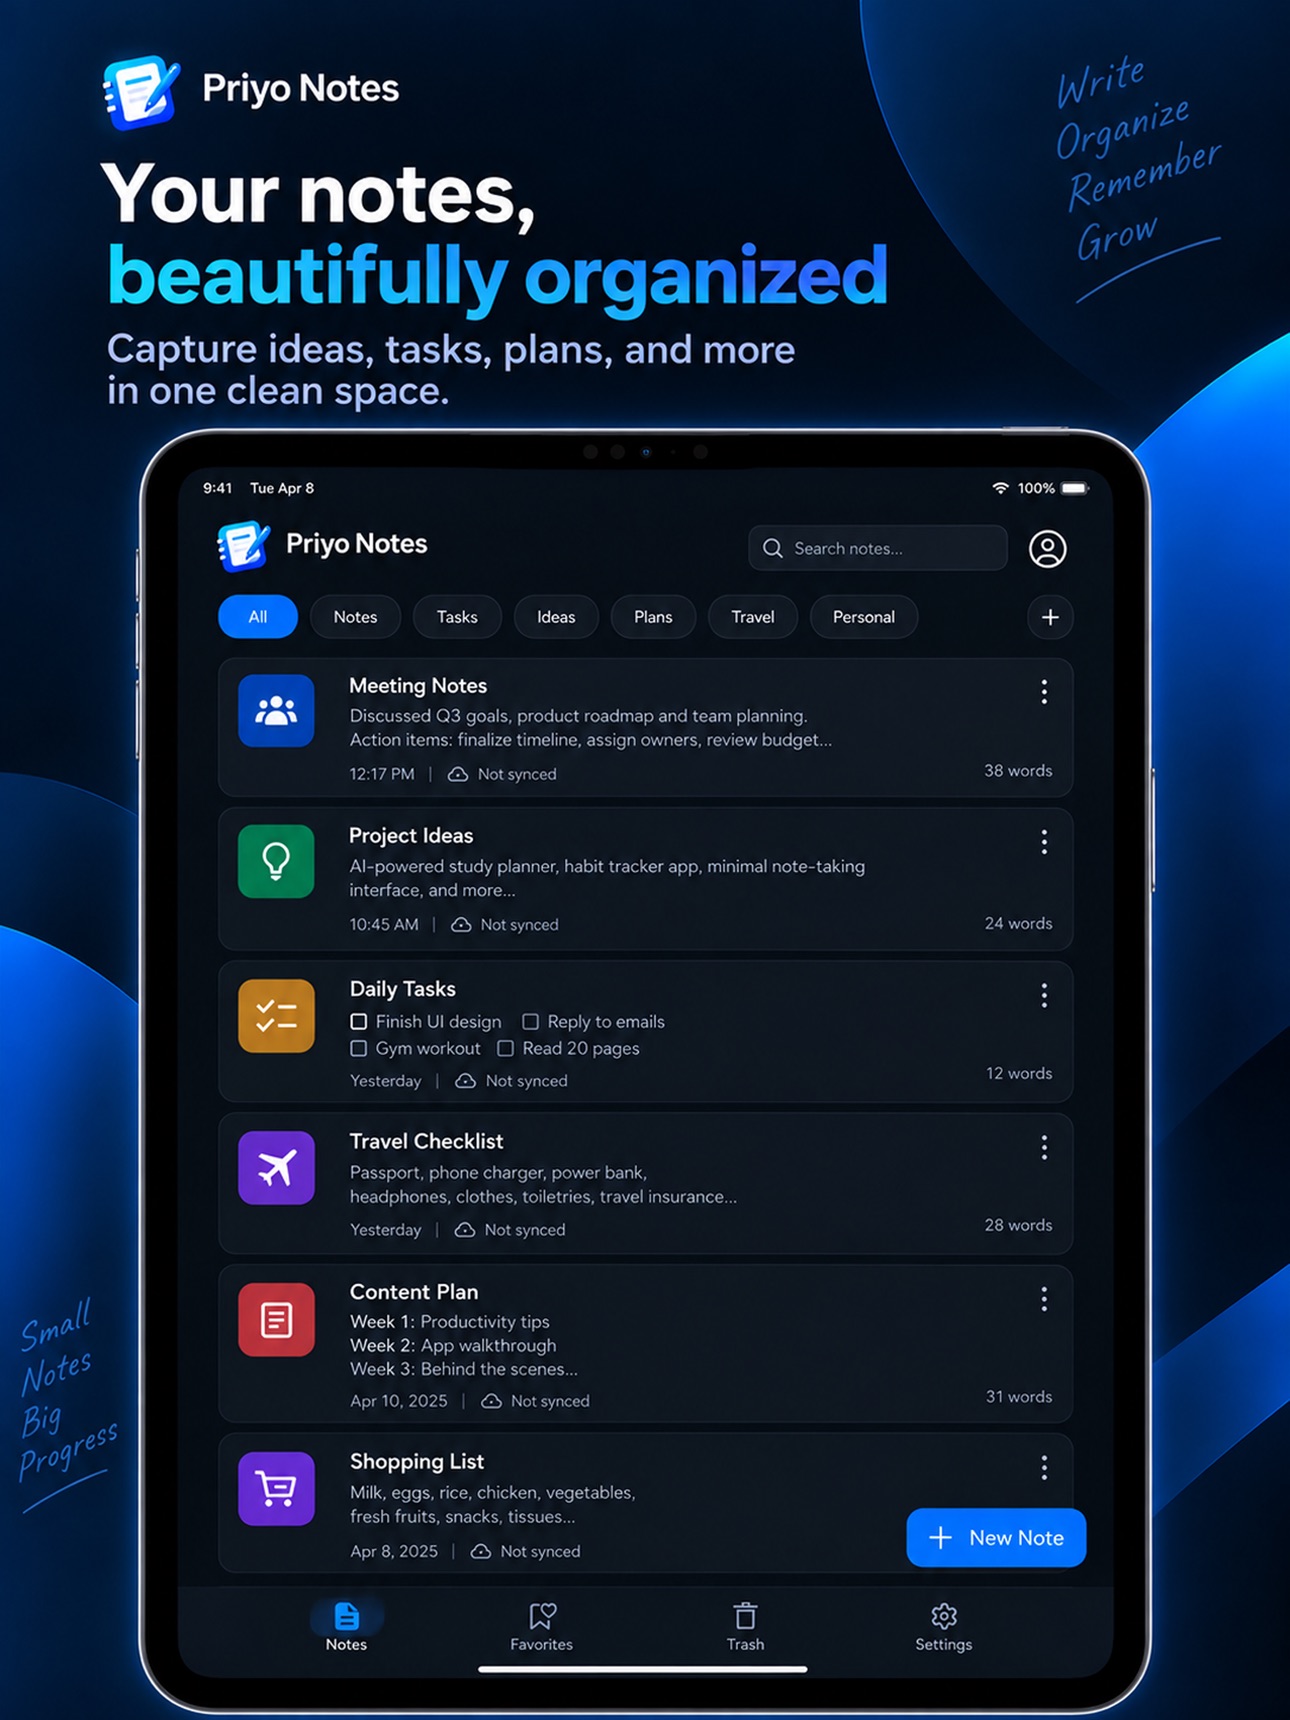Open the Meeting Notes three-dot menu
Image resolution: width=1290 pixels, height=1720 pixels.
tap(1044, 692)
